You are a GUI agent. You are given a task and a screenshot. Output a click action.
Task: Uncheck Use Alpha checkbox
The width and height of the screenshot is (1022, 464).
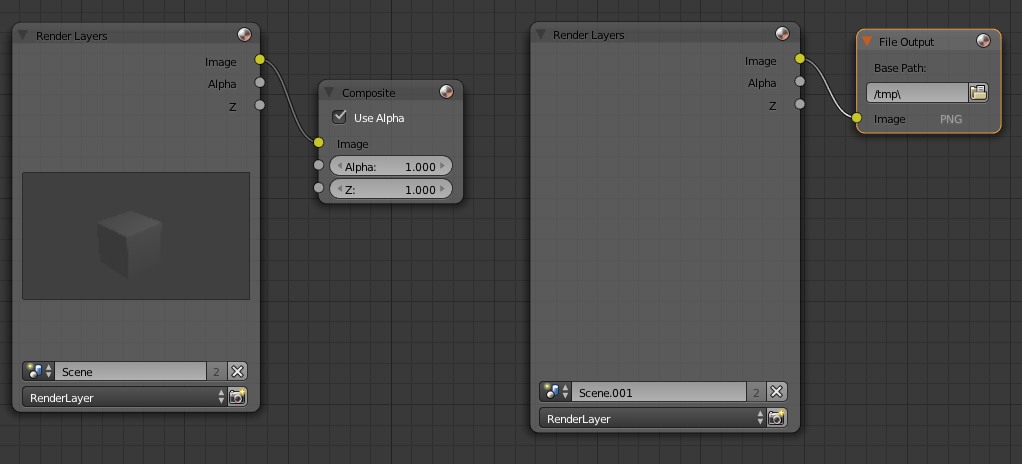[x=339, y=117]
